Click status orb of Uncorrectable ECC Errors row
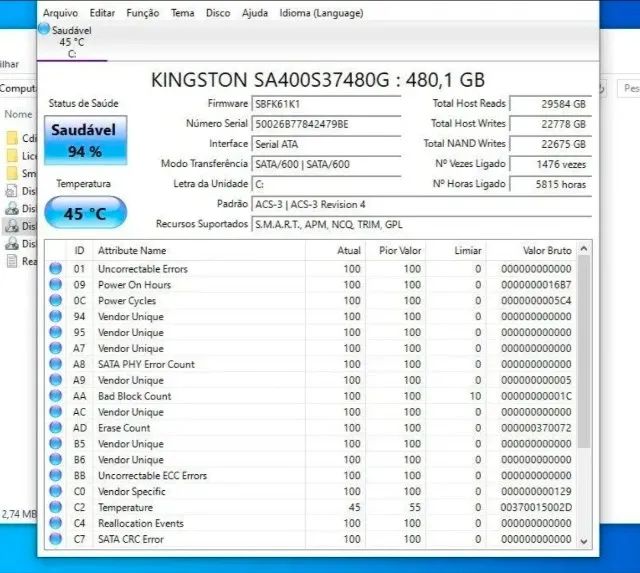This screenshot has width=640, height=573. [56, 475]
